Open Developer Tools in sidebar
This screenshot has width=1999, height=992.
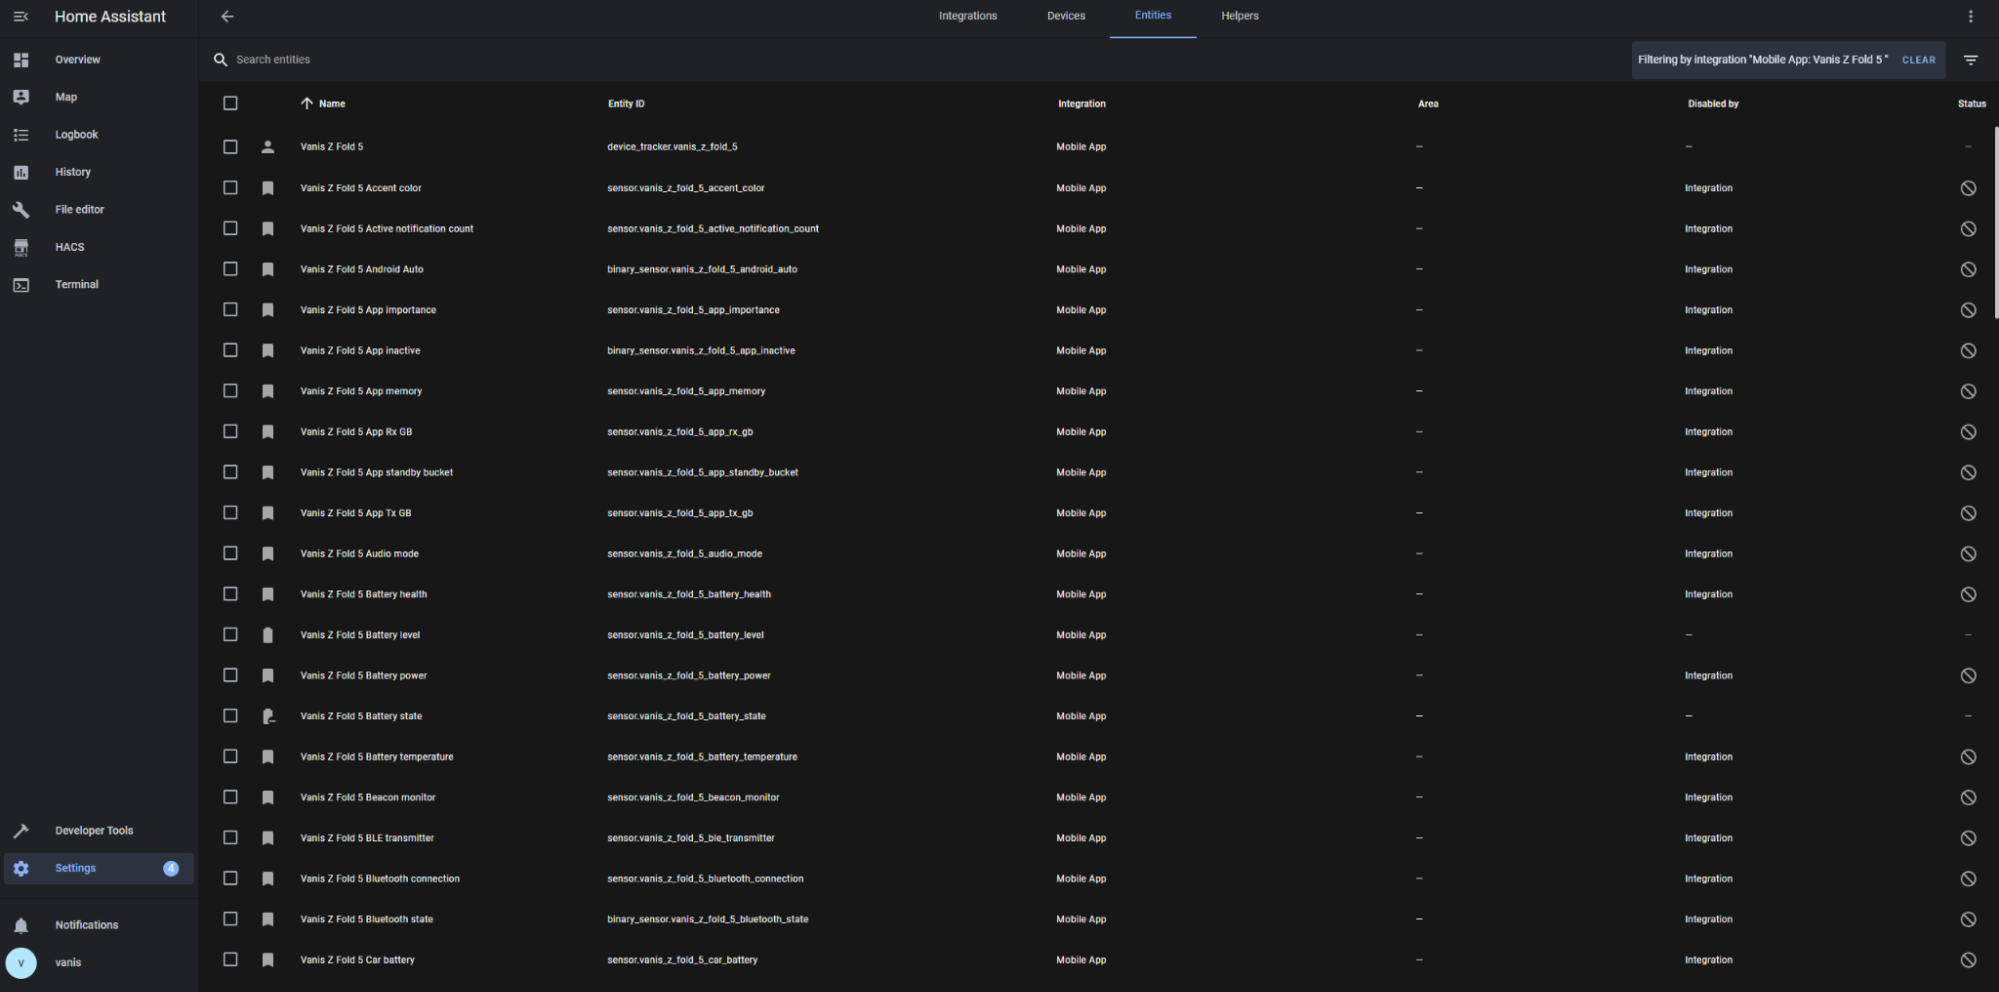[x=93, y=831]
